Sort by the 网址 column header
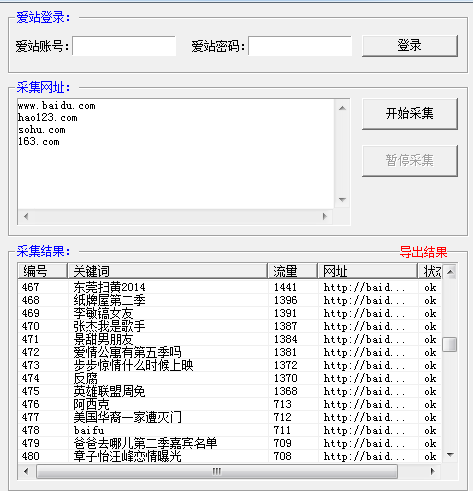Viewport: 473px width, 491px height. 368,271
